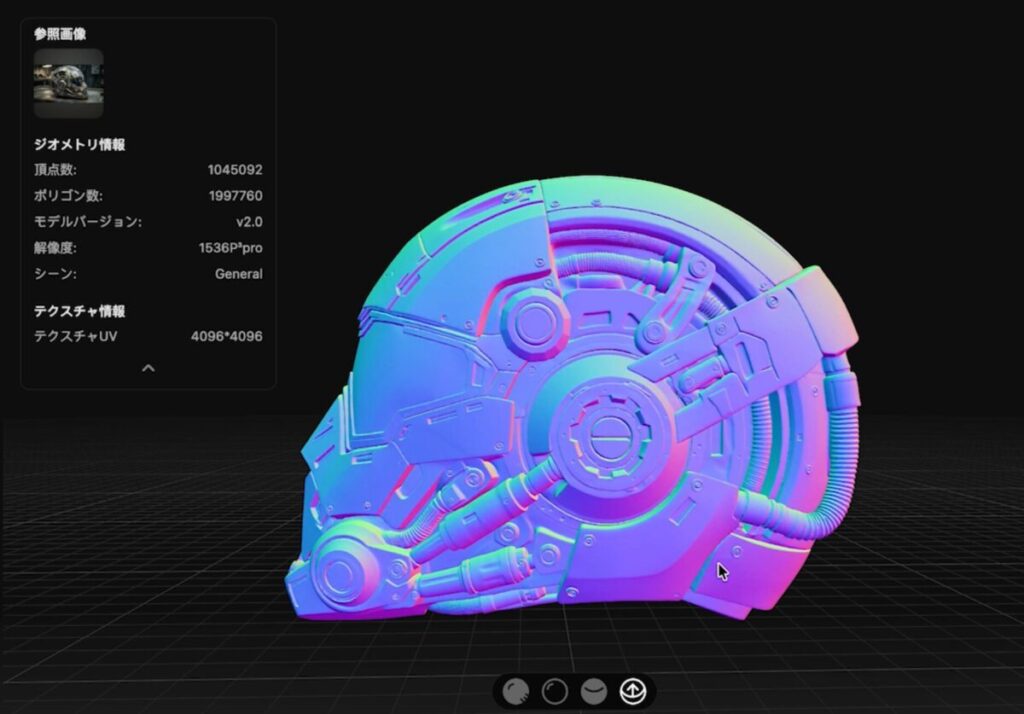Screen dimensions: 1024x714
Task: Click the helmet's central gear disc
Action: (x=601, y=434)
